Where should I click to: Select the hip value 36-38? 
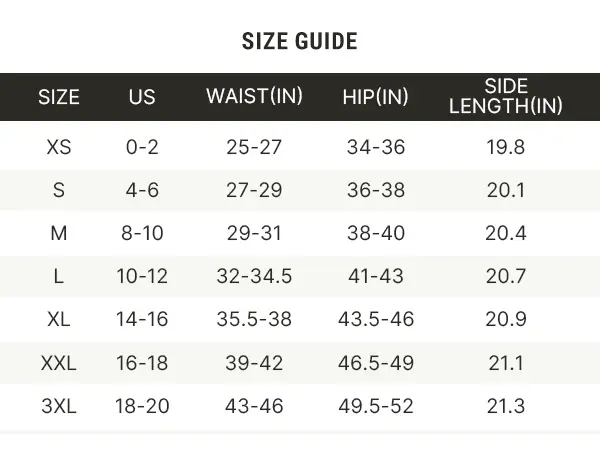[x=375, y=191]
